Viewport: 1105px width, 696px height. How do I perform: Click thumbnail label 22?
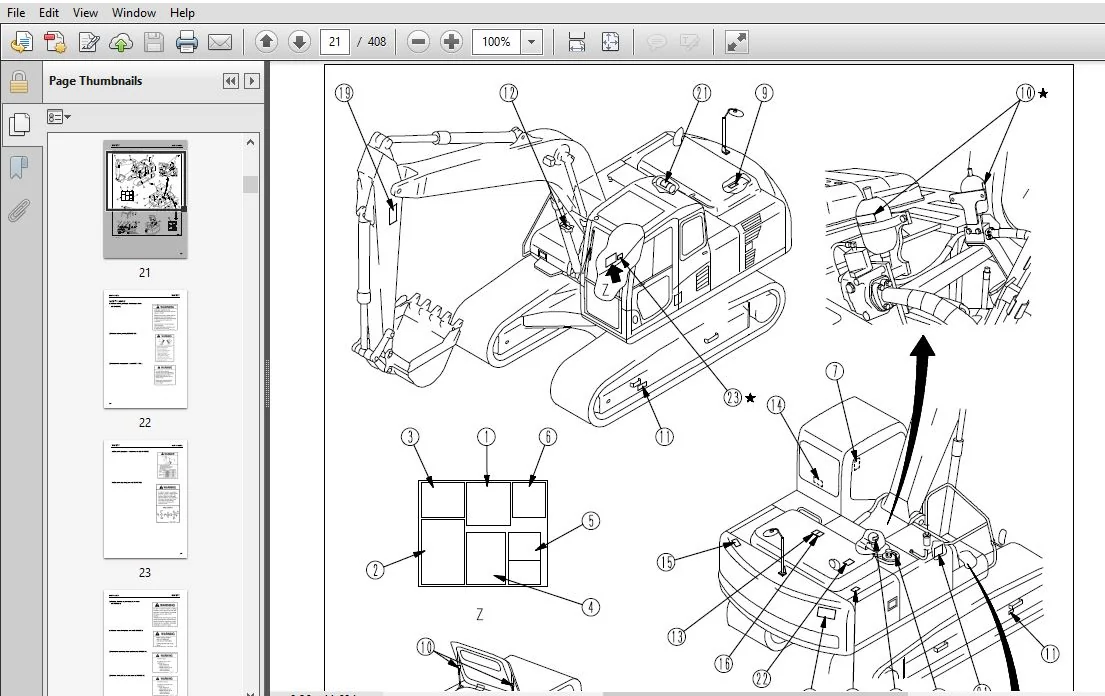(x=144, y=423)
